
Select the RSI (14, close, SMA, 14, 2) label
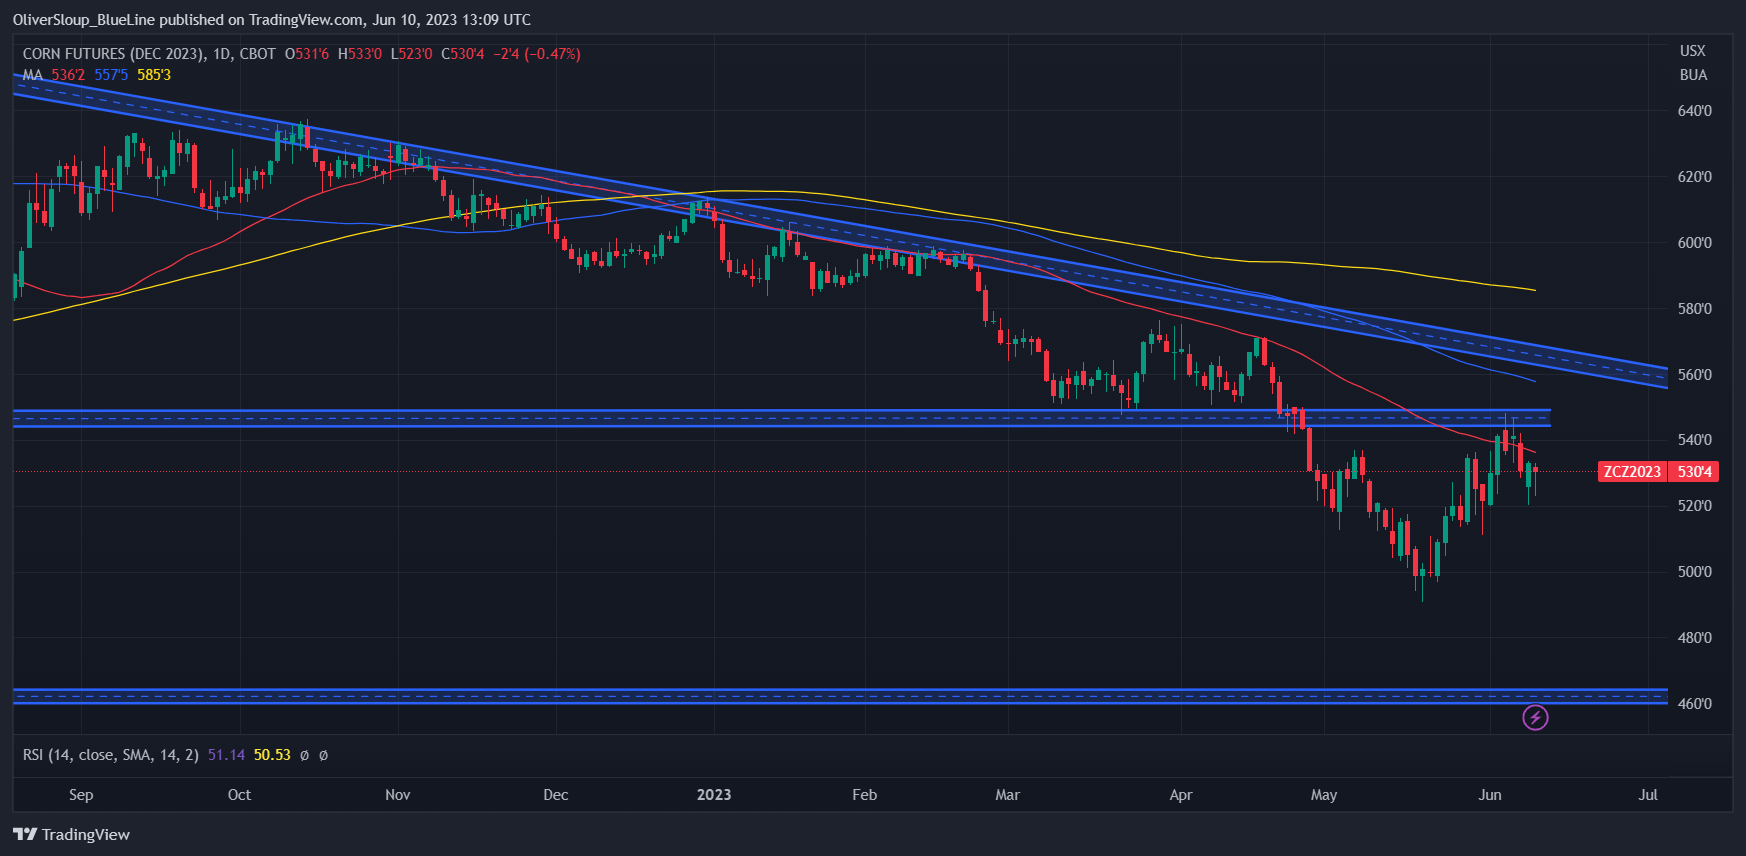[x=111, y=755]
